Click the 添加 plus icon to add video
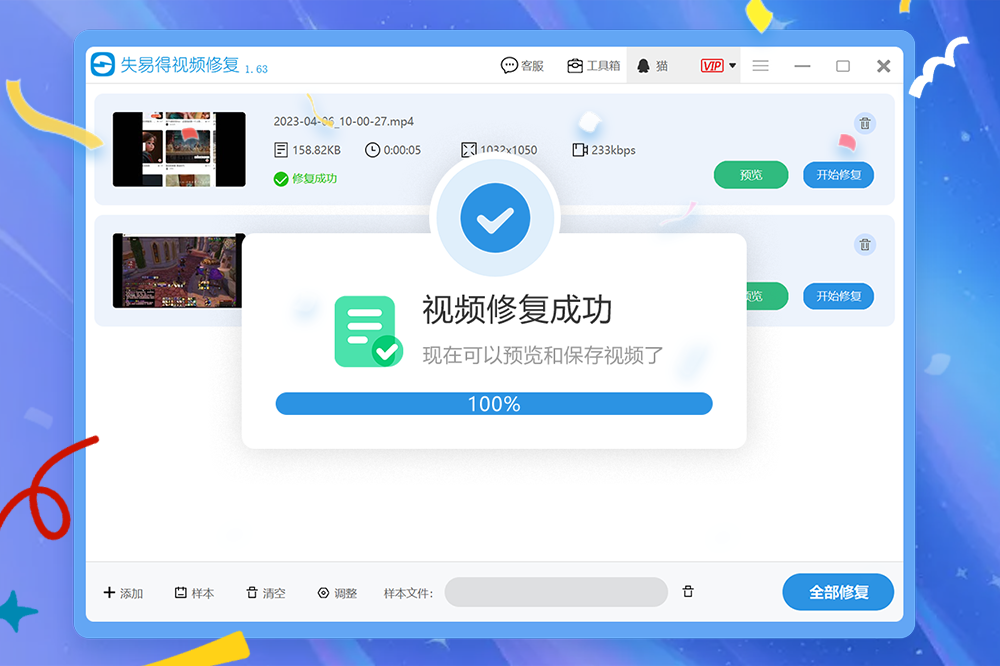 pyautogui.click(x=109, y=592)
